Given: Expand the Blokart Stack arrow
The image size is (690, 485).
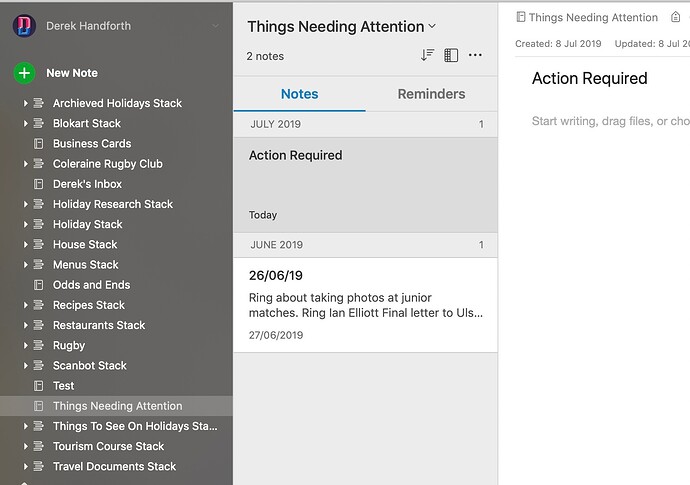Looking at the screenshot, I should click(x=25, y=123).
